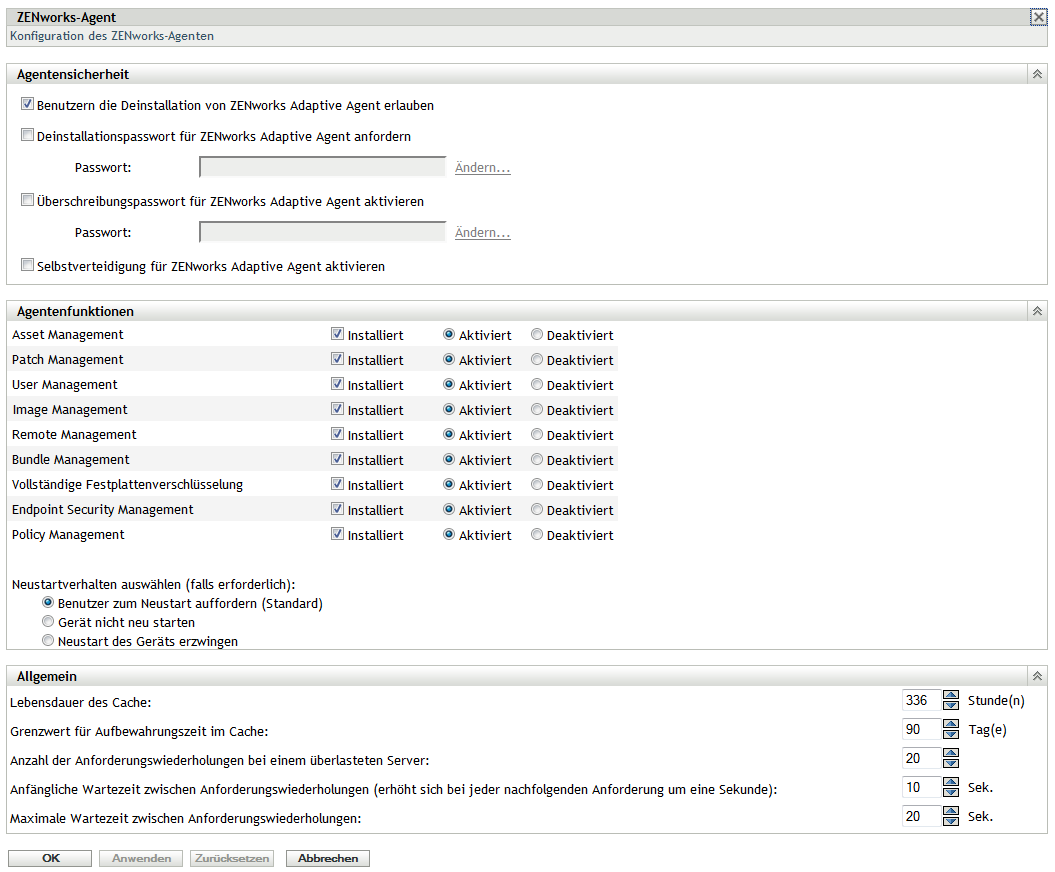
Task: Click Ändern link for Deinstallationspasswort
Action: [x=482, y=168]
